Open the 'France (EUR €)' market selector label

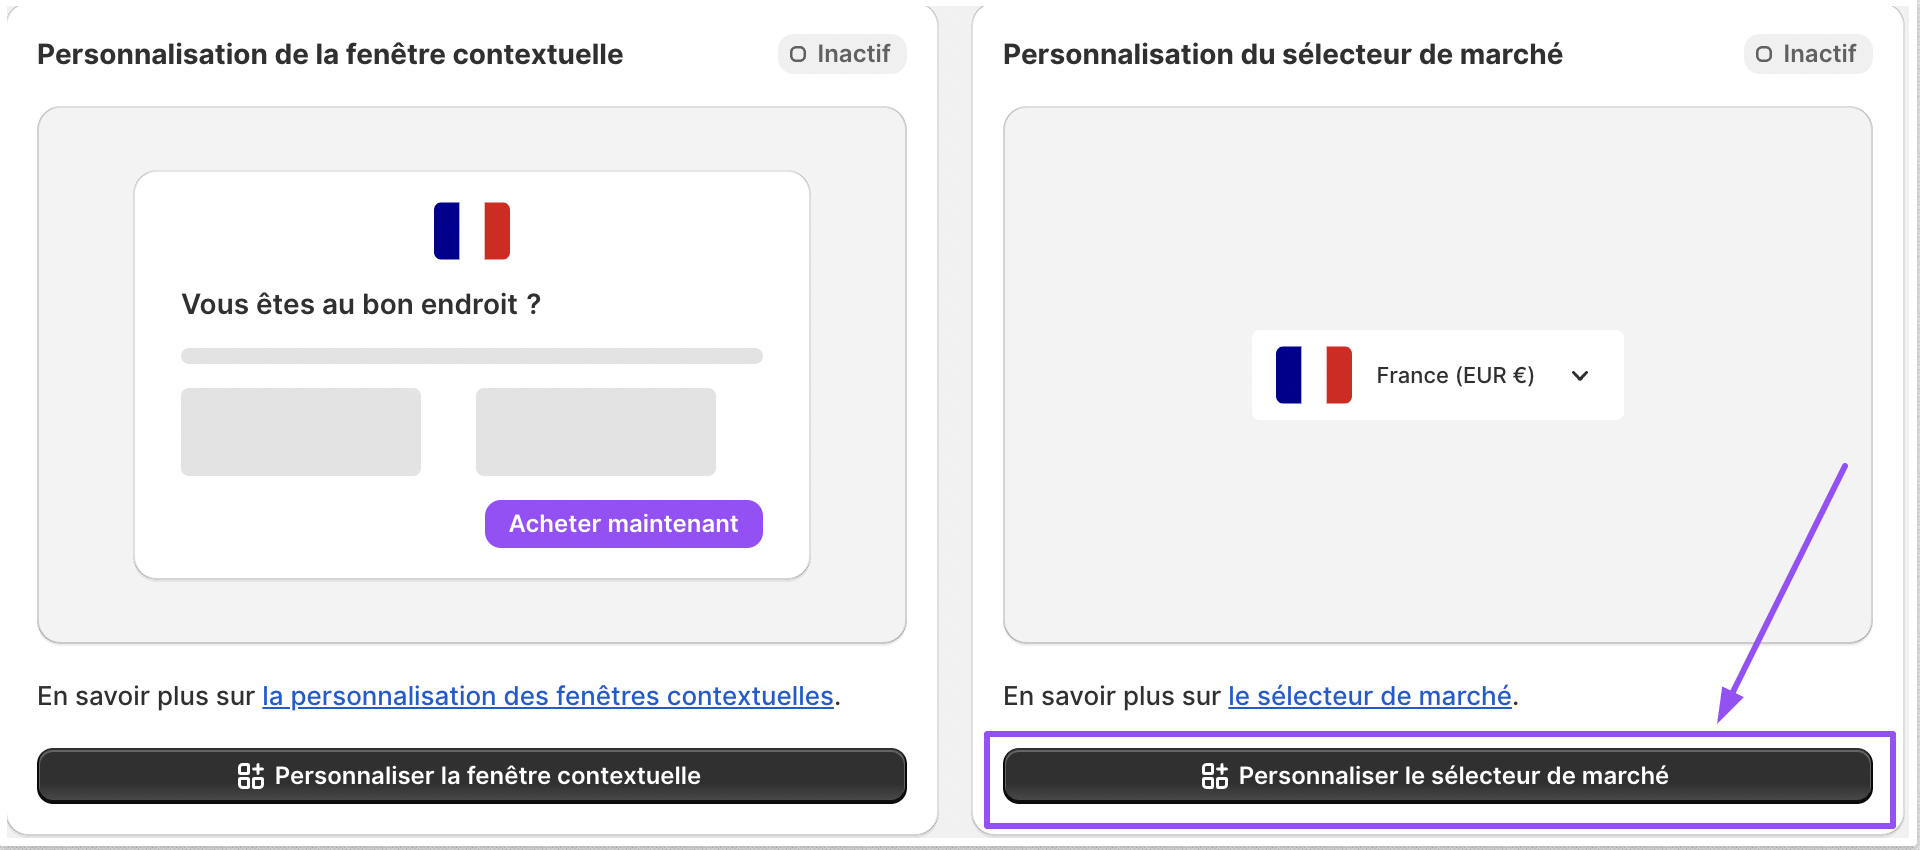pyautogui.click(x=1455, y=376)
